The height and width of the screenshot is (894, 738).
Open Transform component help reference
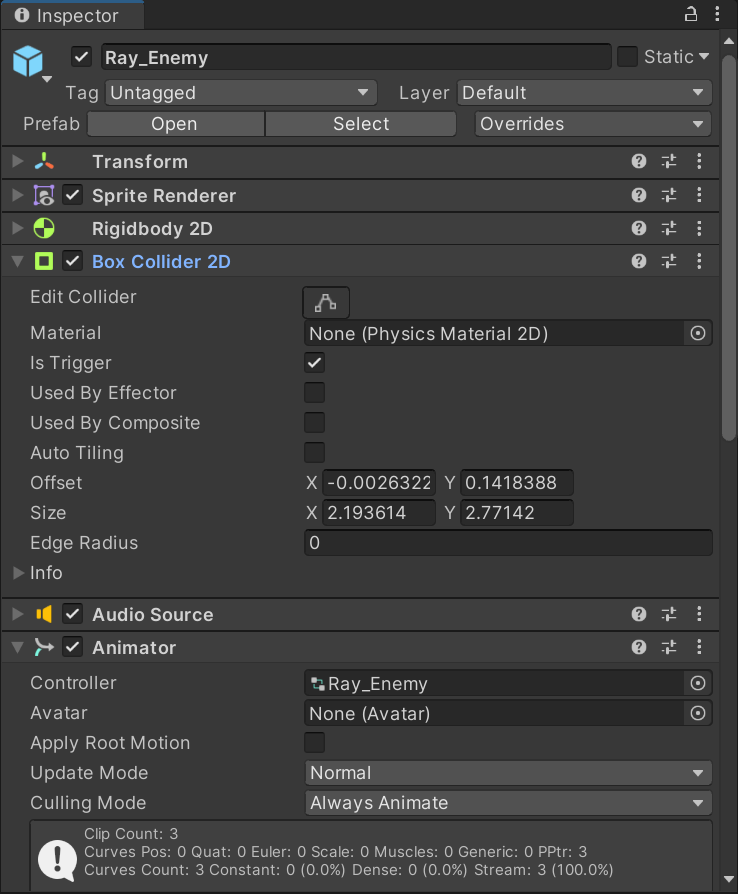639,161
